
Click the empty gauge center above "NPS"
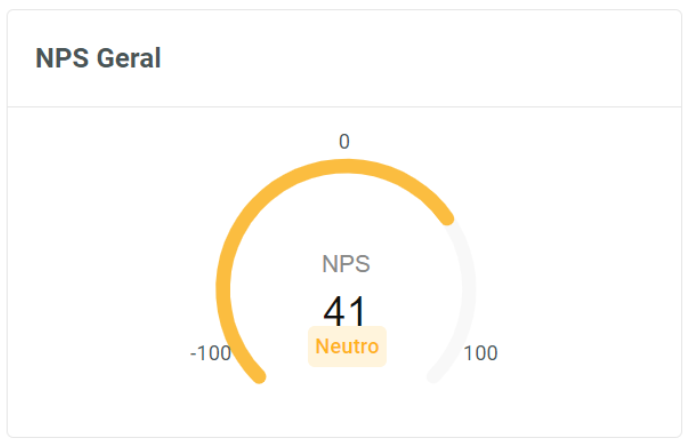[x=346, y=215]
